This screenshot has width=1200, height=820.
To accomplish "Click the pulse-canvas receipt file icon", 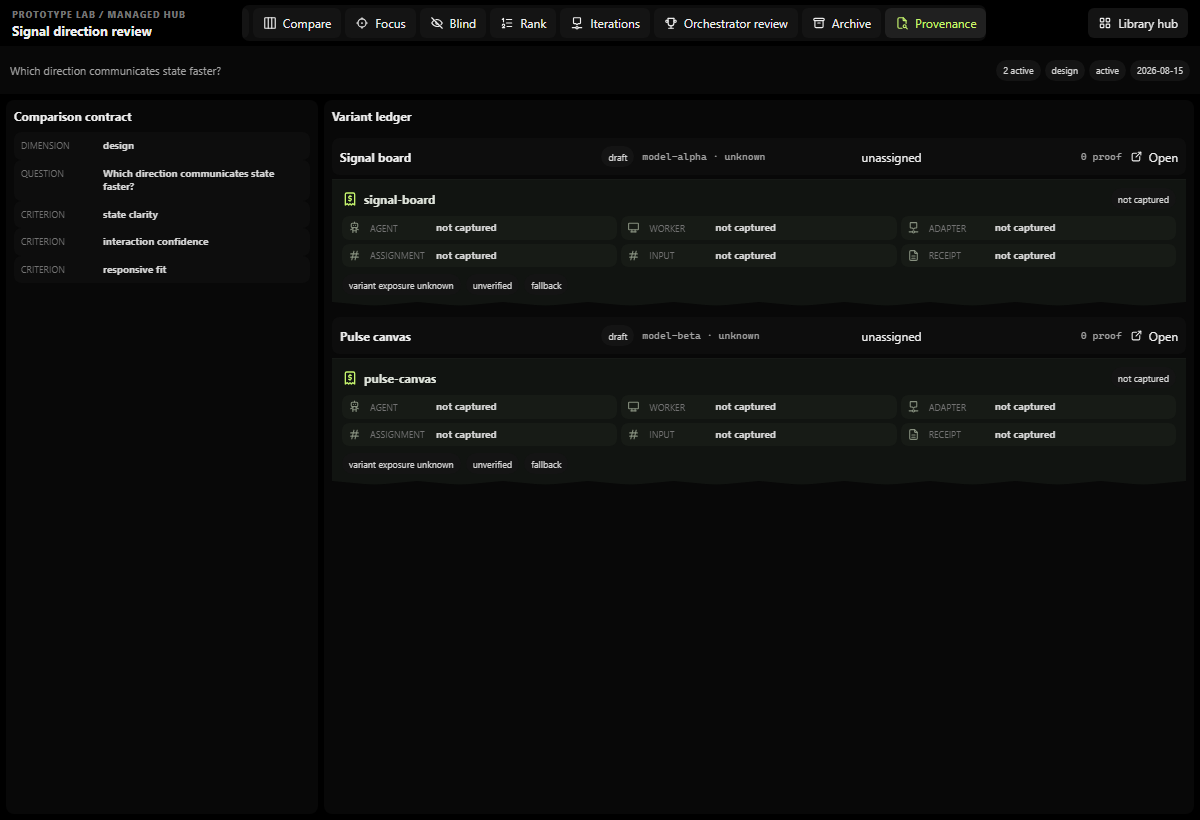I will [350, 378].
